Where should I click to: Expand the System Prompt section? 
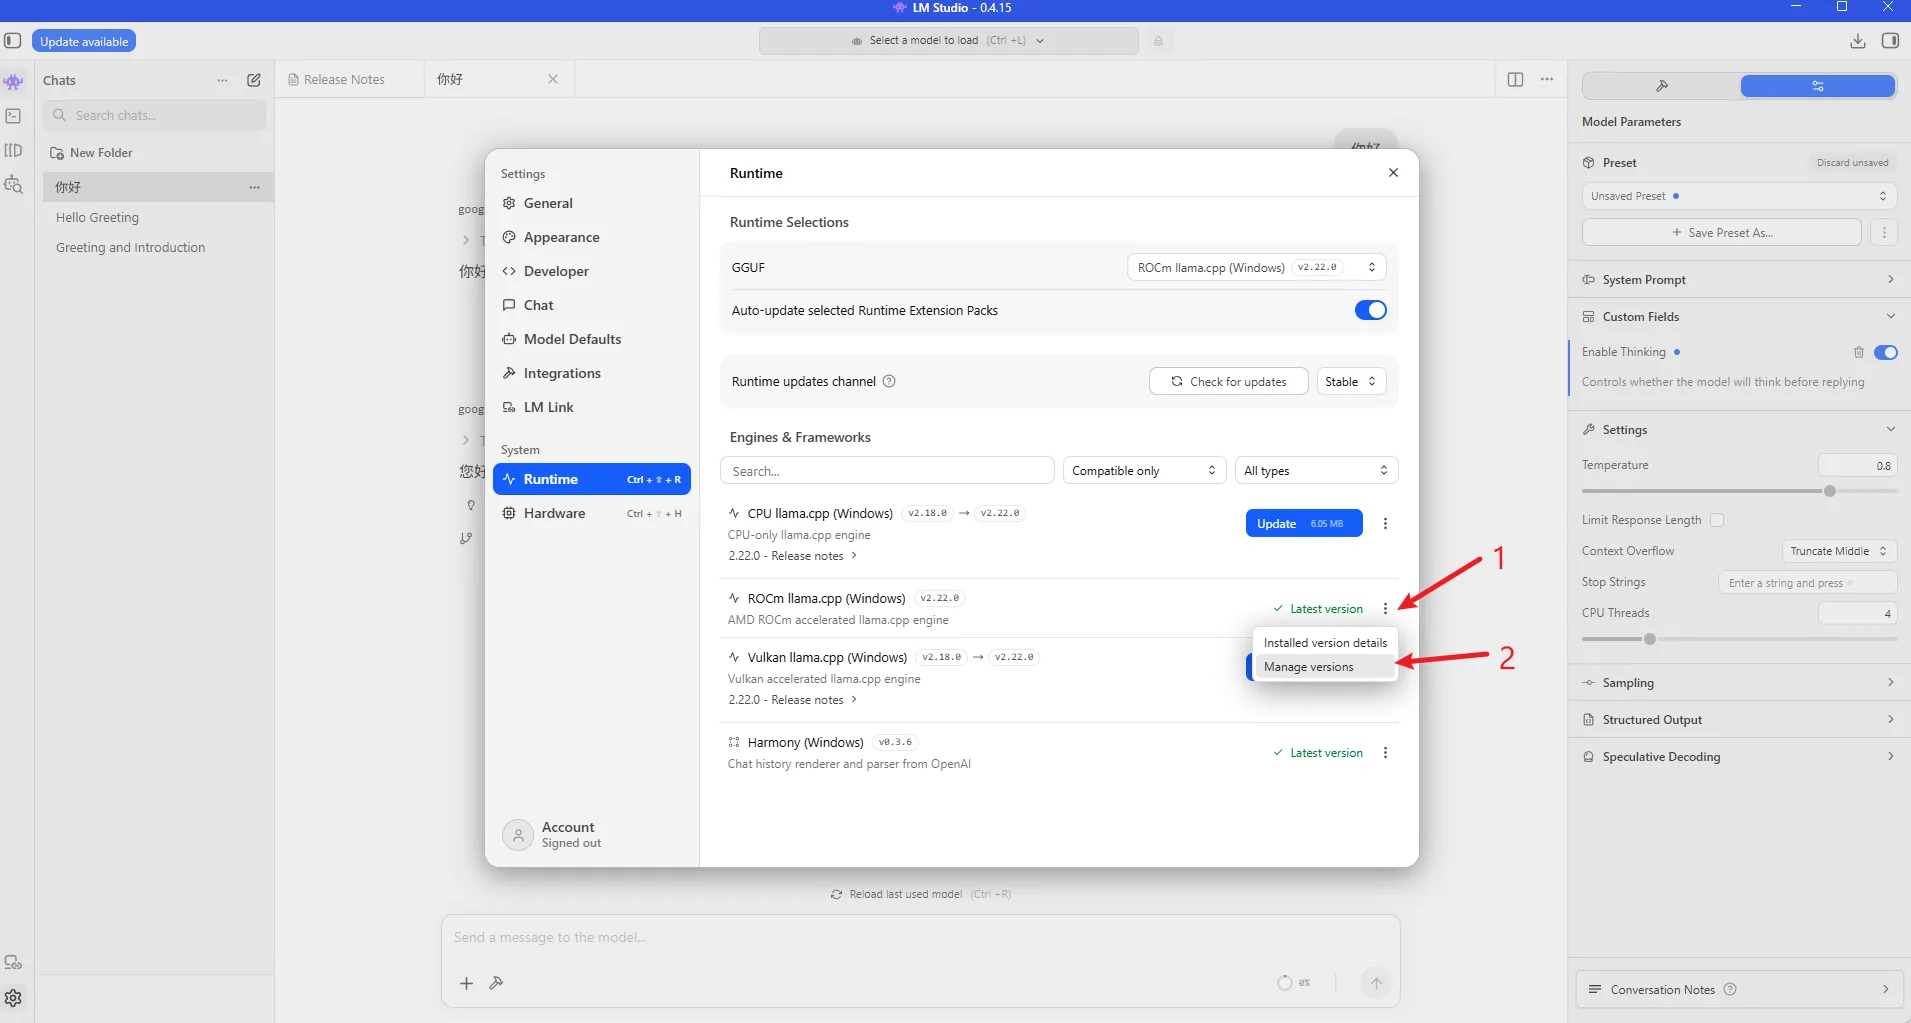(x=1739, y=280)
